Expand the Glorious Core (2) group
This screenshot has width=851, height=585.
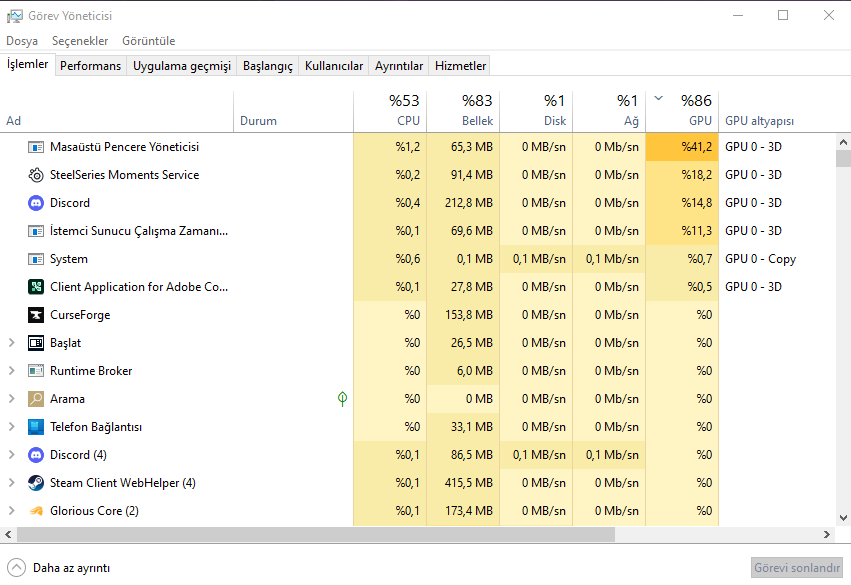coord(11,511)
